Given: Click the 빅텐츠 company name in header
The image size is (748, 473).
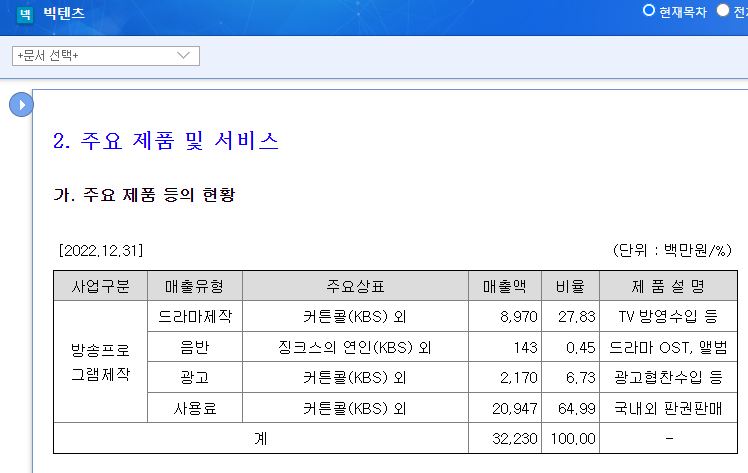Looking at the screenshot, I should pyautogui.click(x=64, y=13).
